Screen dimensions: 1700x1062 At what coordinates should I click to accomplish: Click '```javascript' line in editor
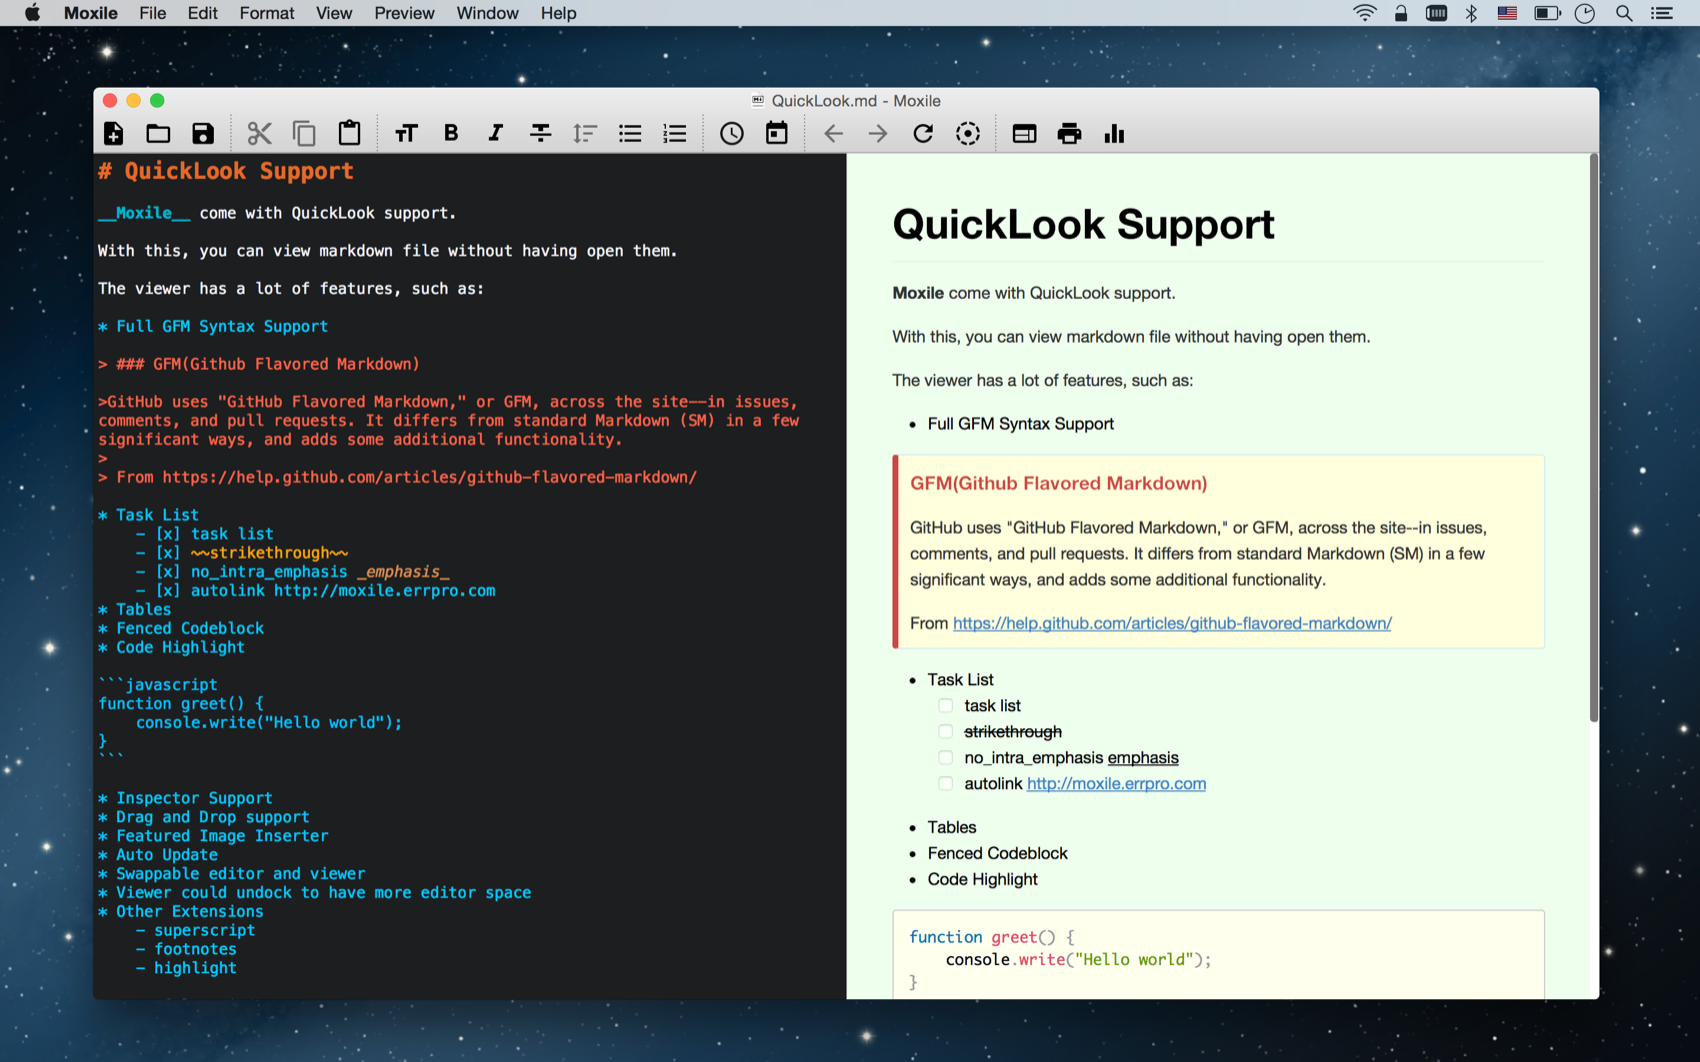[x=158, y=684]
